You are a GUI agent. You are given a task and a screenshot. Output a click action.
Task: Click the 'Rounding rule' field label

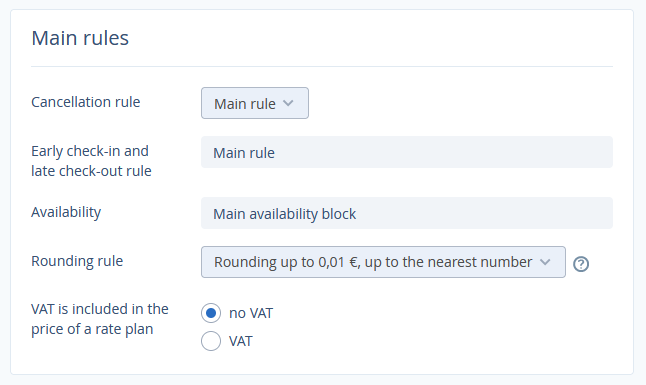click(77, 261)
